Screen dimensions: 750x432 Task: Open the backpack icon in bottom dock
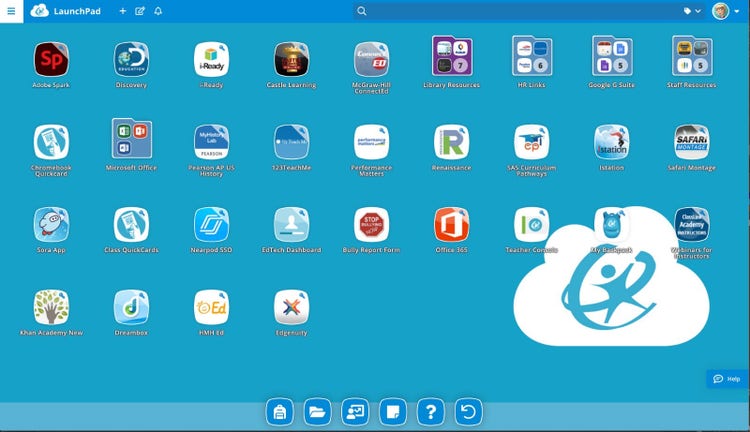(279, 411)
